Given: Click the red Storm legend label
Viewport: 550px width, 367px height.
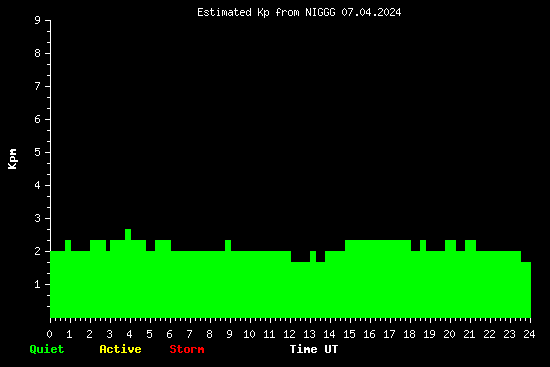Looking at the screenshot, I should point(187,349).
